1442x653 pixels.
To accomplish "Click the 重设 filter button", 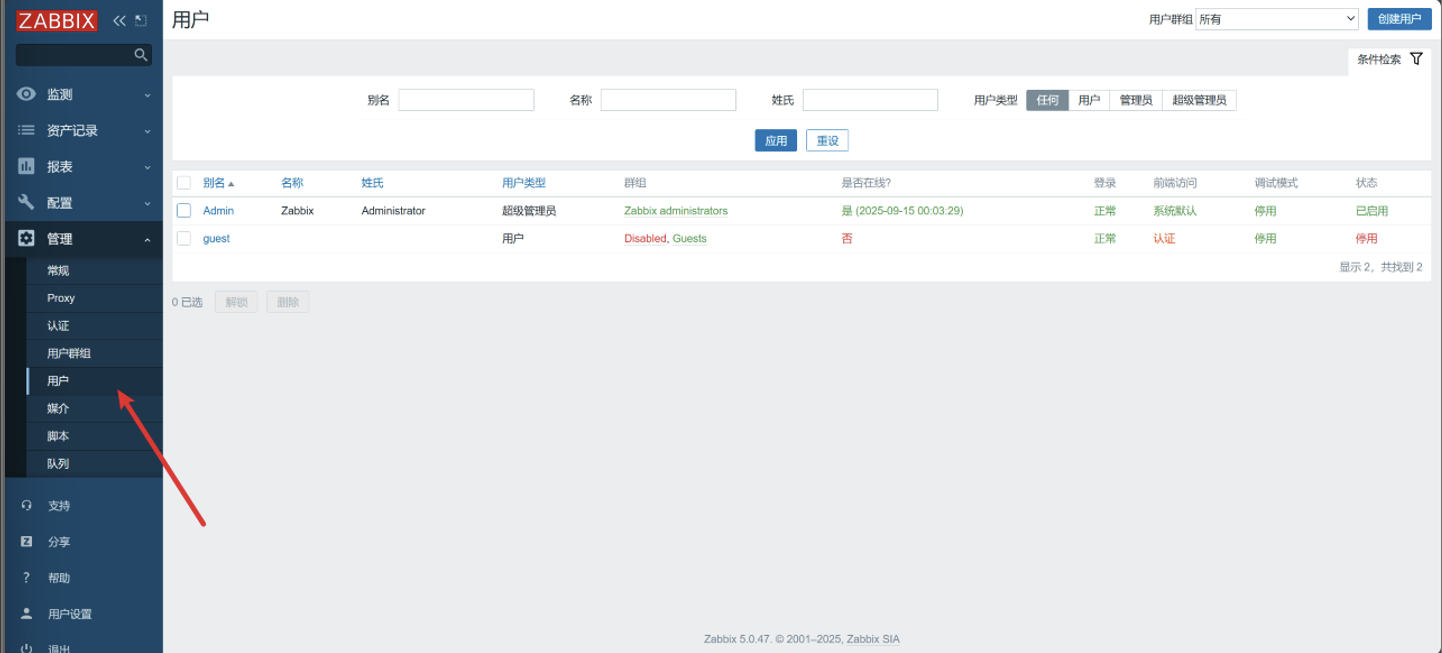I will click(x=827, y=141).
